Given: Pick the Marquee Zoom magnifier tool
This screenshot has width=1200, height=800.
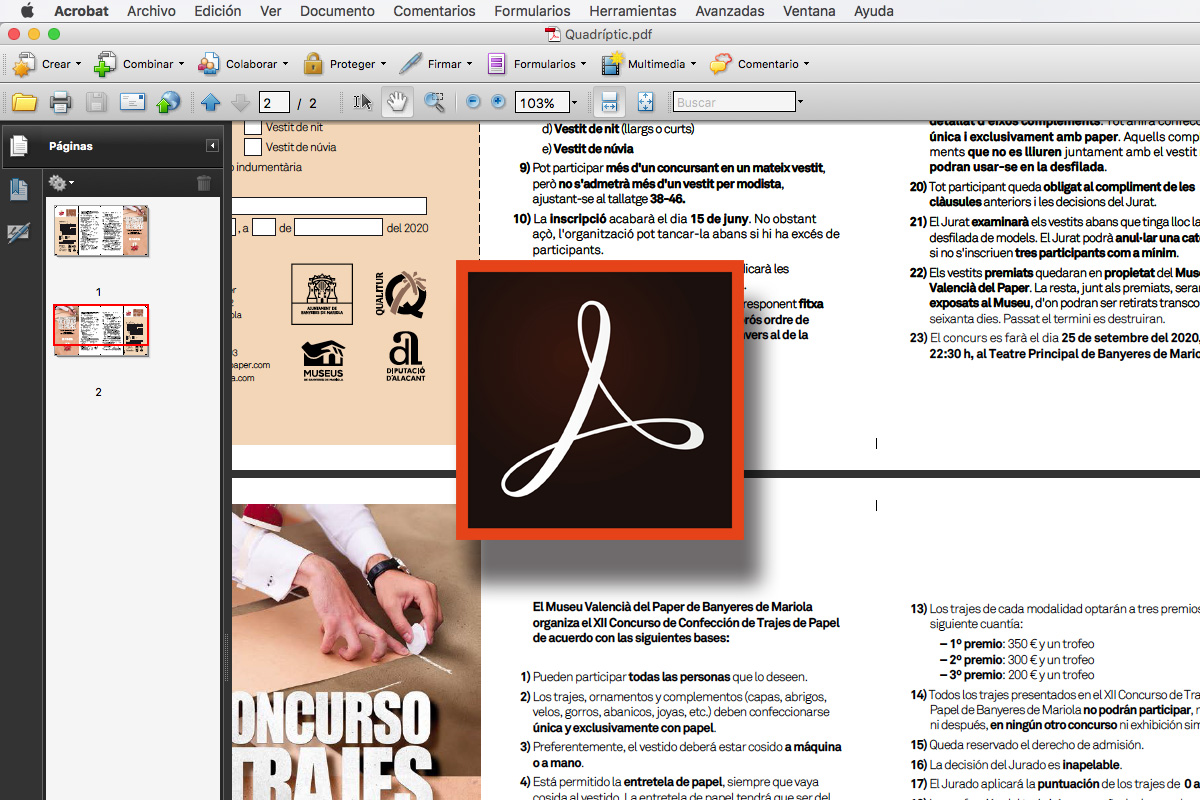Looking at the screenshot, I should [434, 102].
